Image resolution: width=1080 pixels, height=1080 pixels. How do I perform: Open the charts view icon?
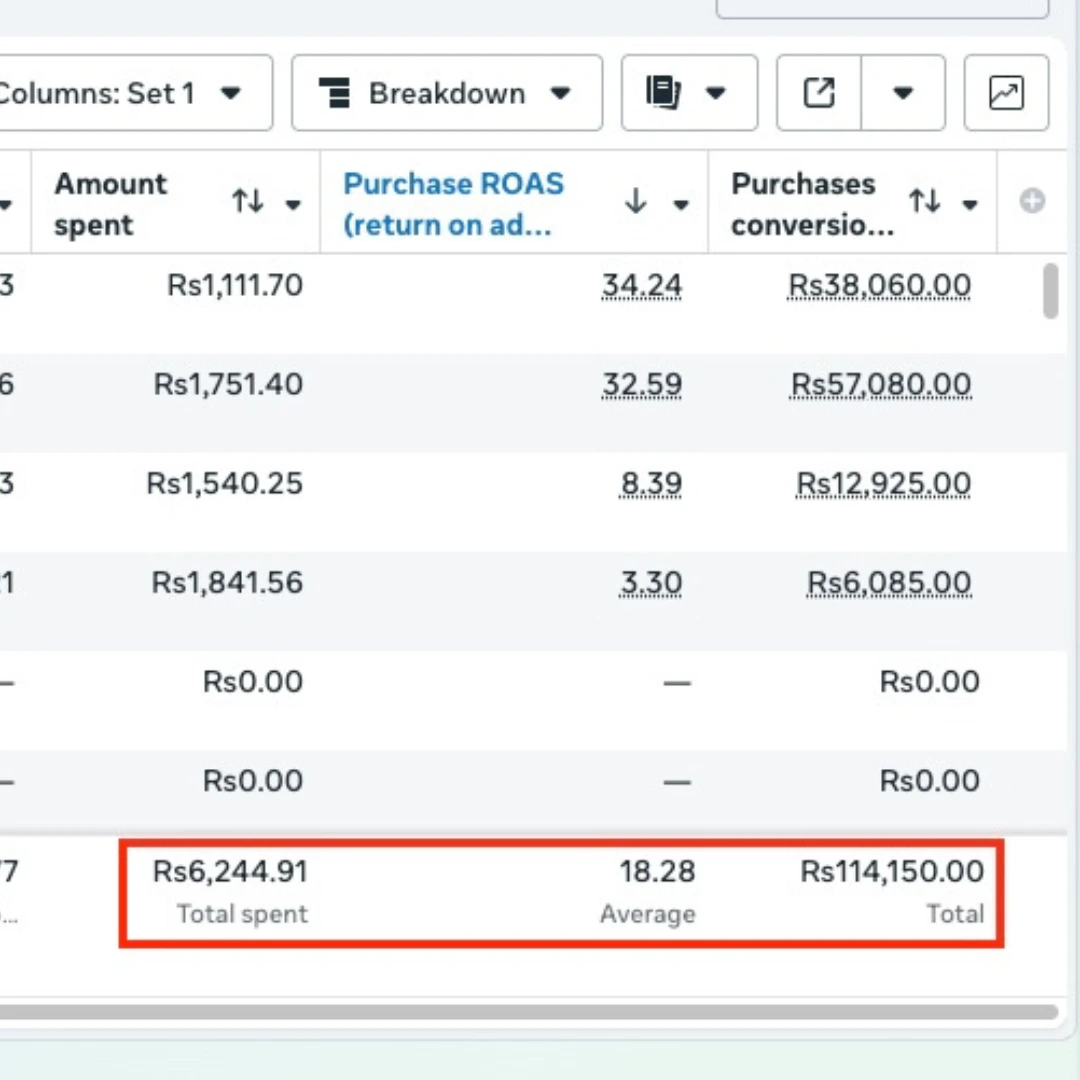pyautogui.click(x=1005, y=94)
